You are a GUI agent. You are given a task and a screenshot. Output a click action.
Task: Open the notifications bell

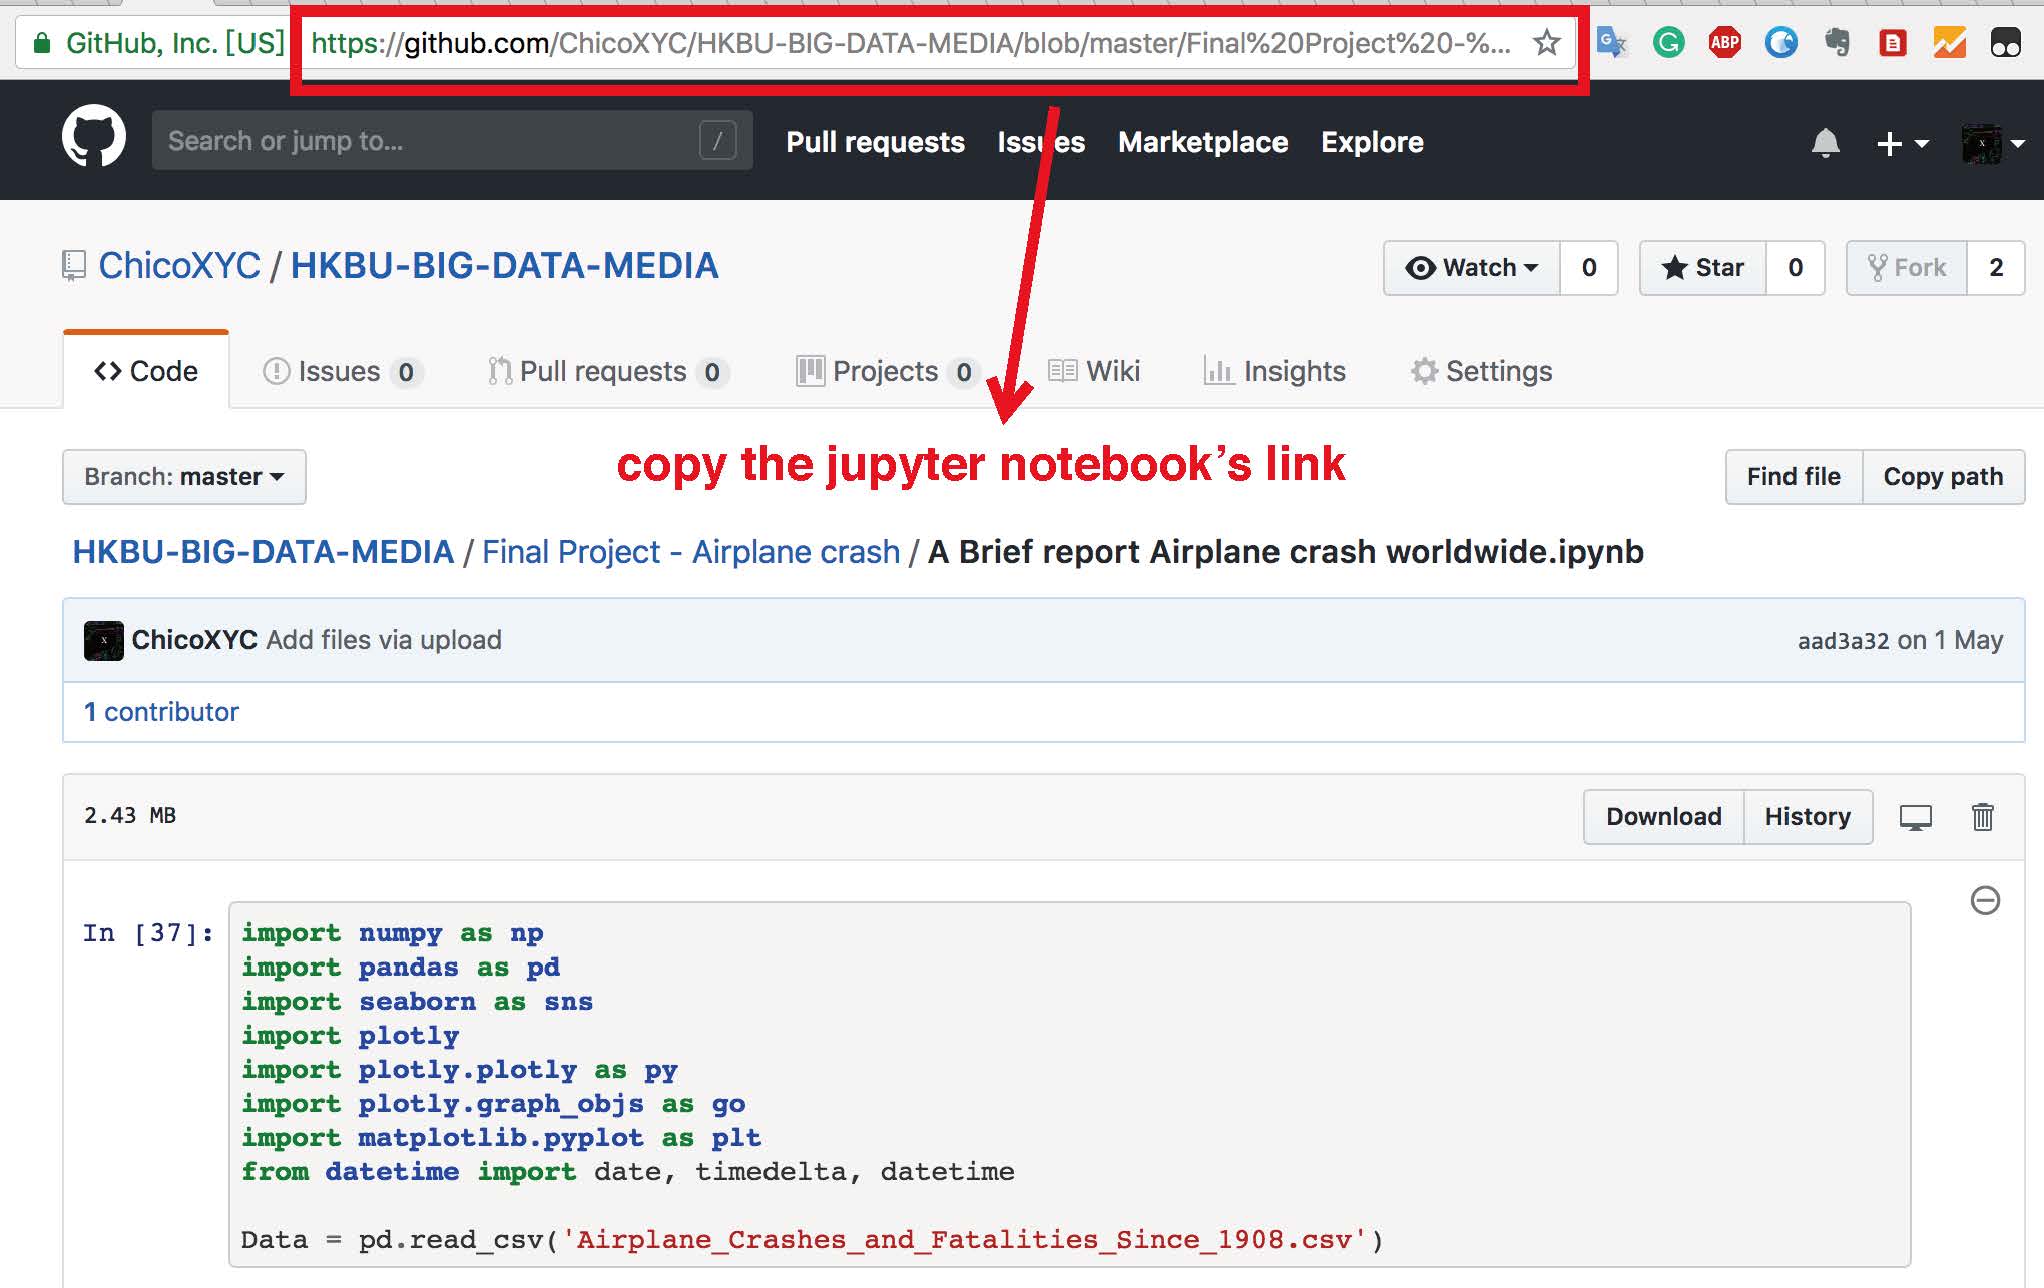point(1825,143)
